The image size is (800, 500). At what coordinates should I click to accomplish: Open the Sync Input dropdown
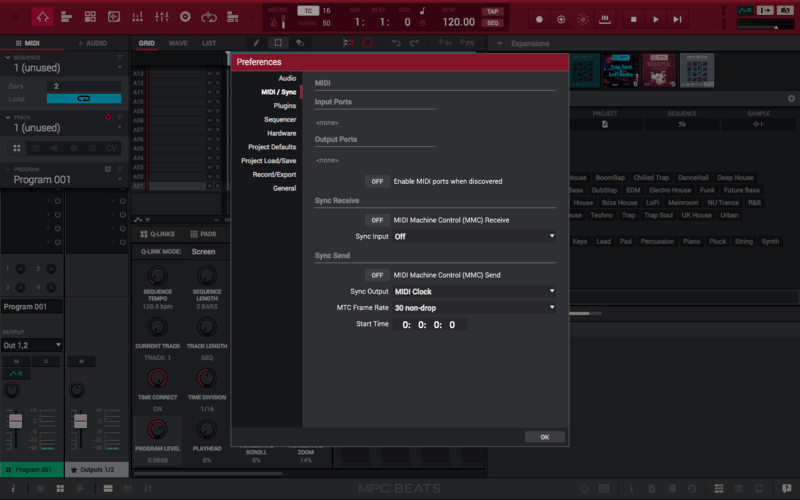pyautogui.click(x=474, y=236)
